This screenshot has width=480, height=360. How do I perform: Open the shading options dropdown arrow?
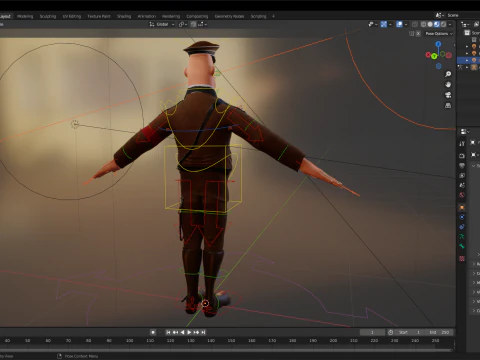[450, 24]
